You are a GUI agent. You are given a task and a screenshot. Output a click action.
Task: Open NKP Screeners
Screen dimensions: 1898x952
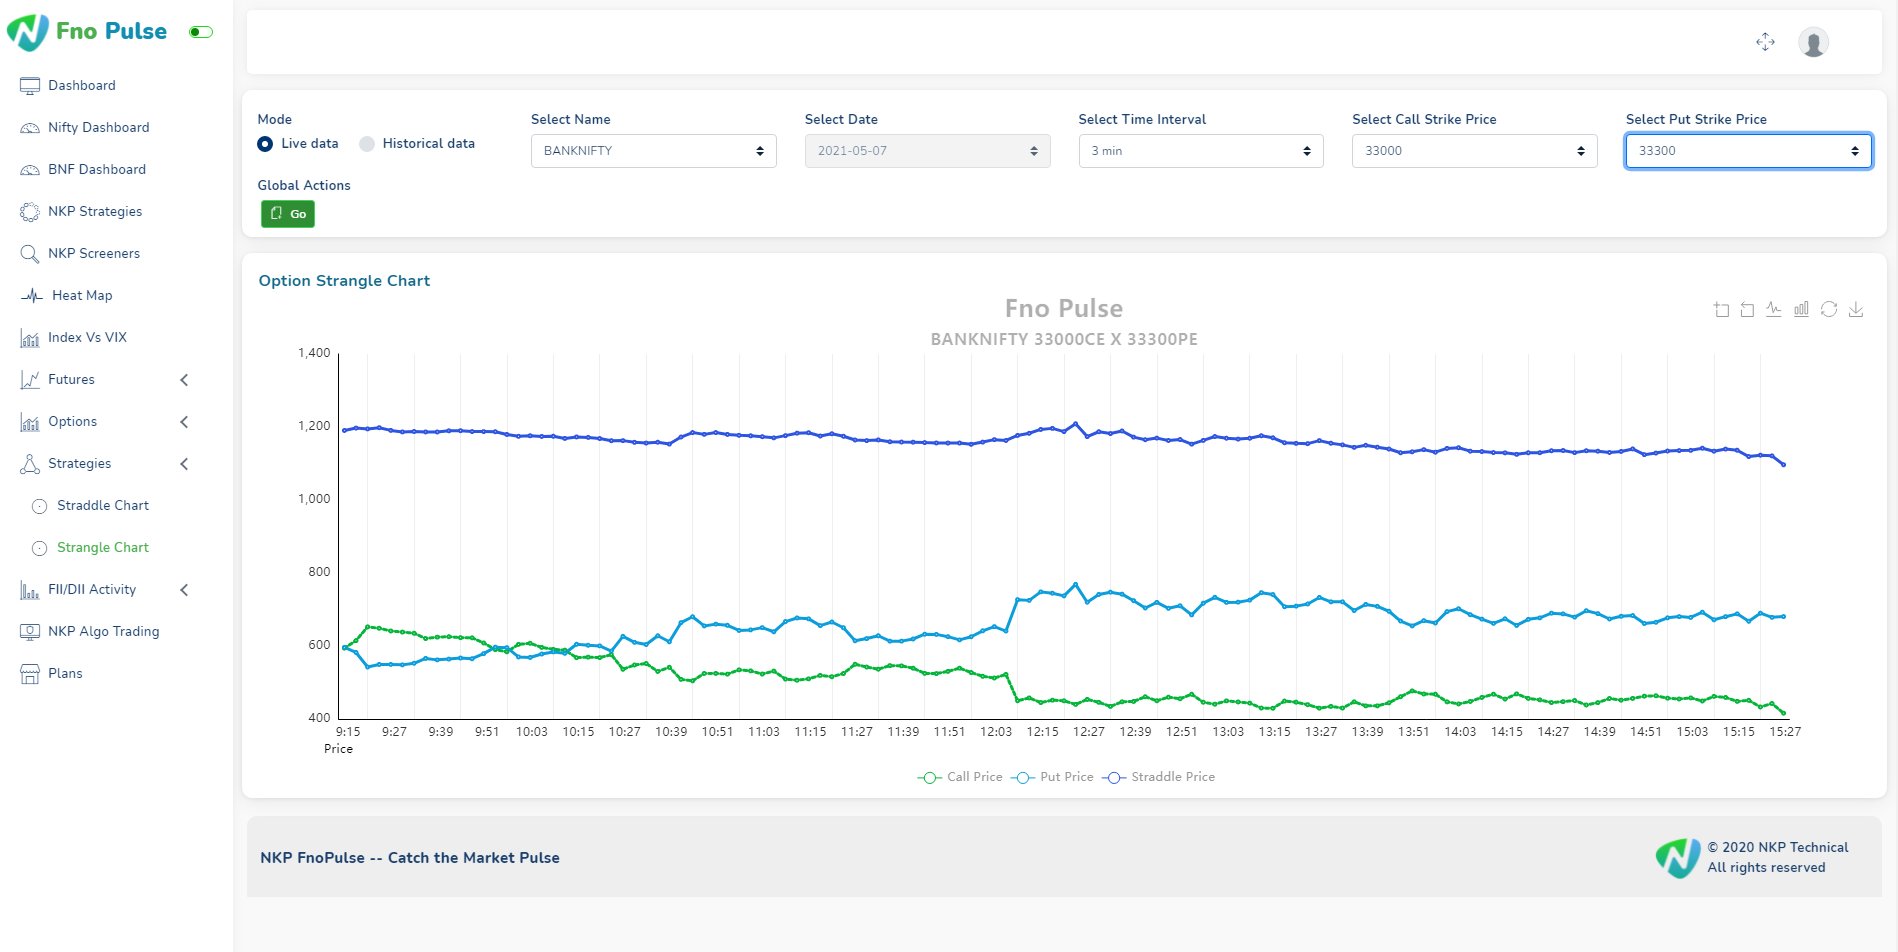click(x=94, y=254)
